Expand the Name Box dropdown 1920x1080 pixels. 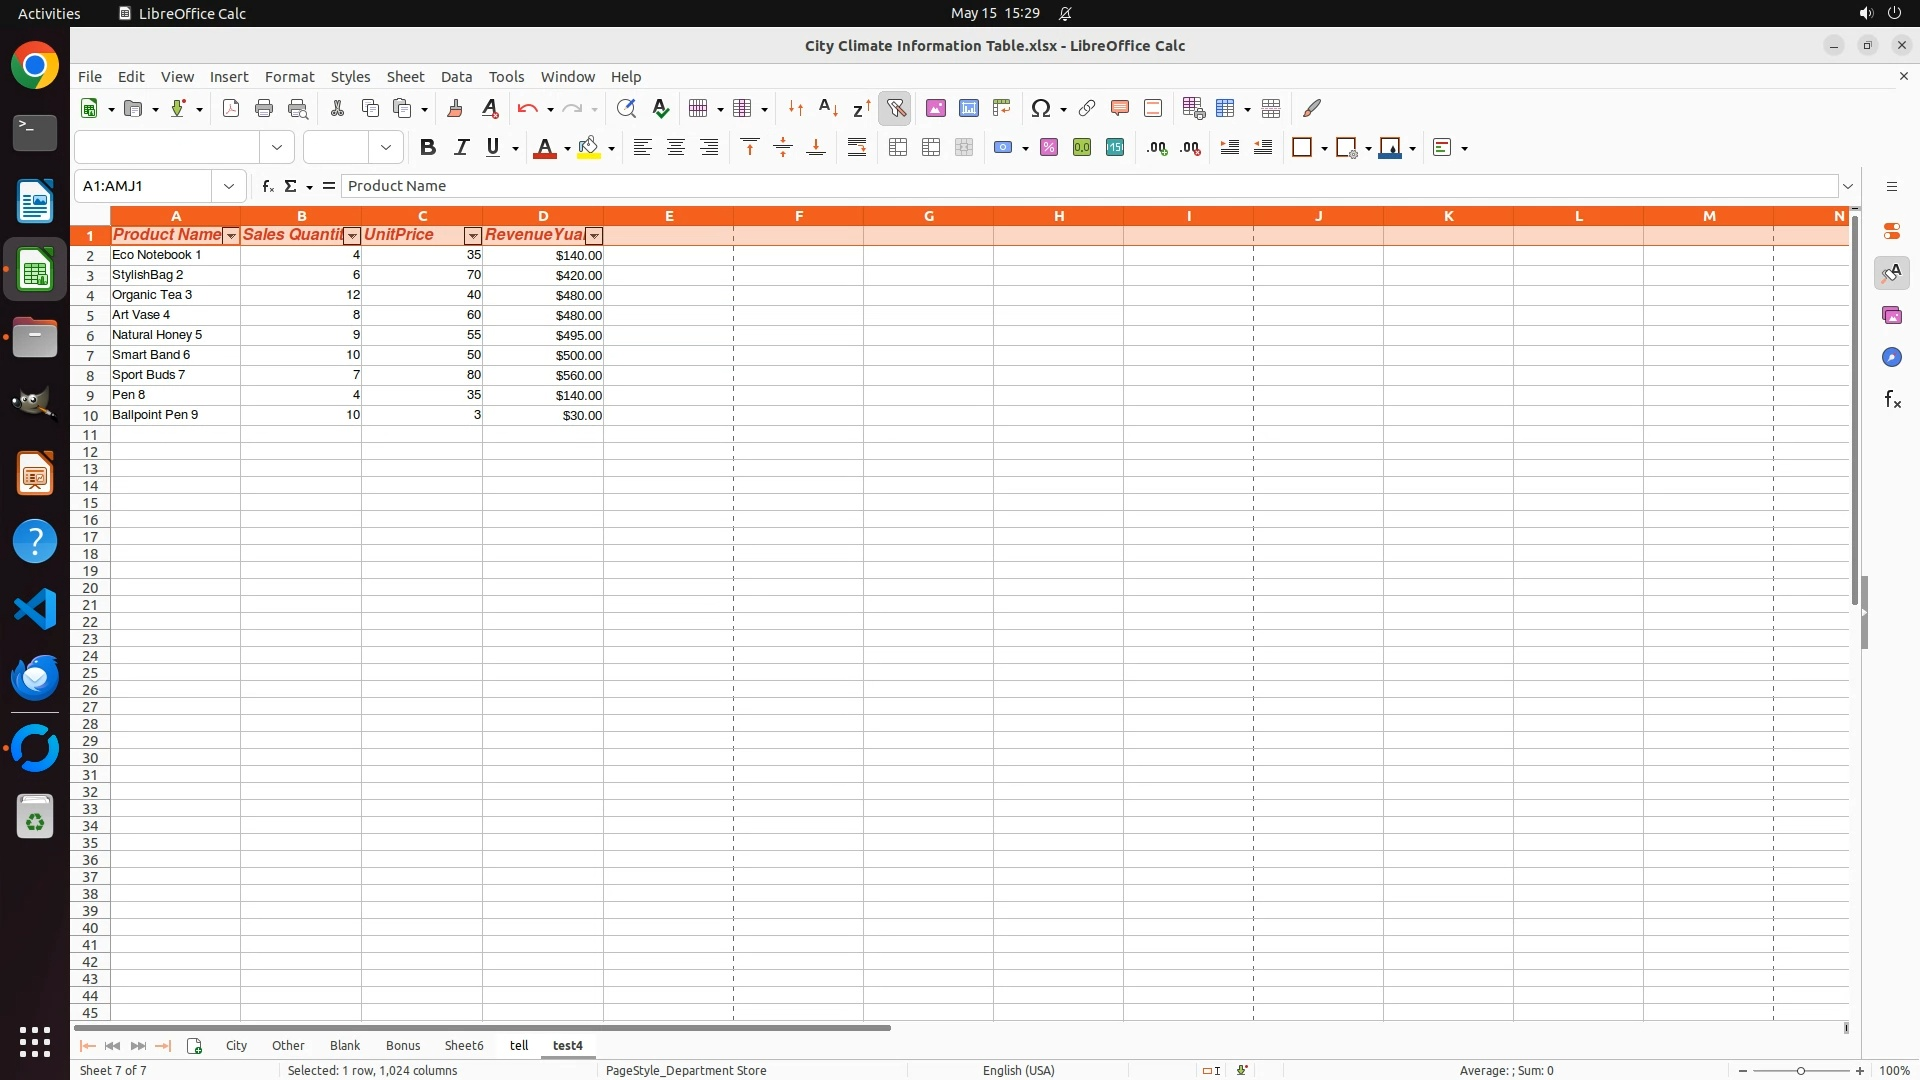pos(229,186)
